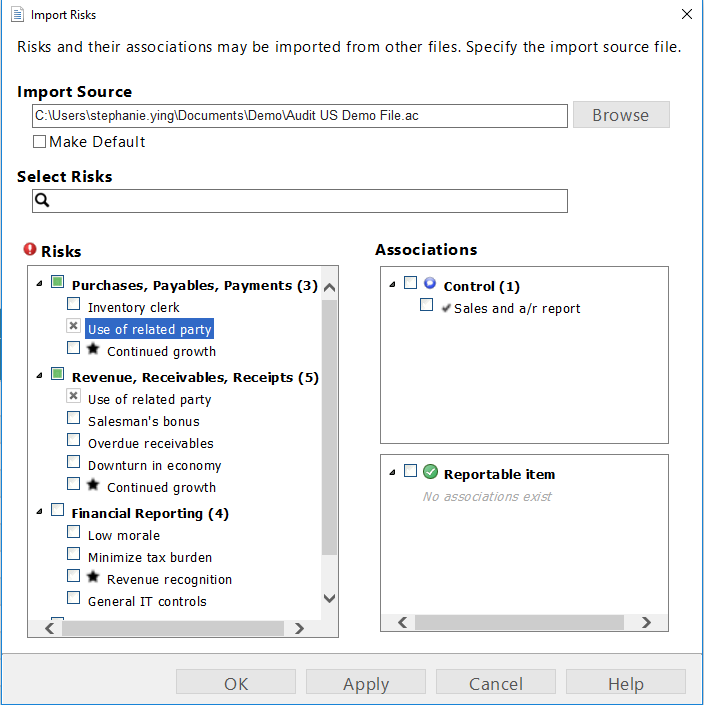Click the Import Risks document icon
This screenshot has height=705, width=704.
[x=17, y=15]
